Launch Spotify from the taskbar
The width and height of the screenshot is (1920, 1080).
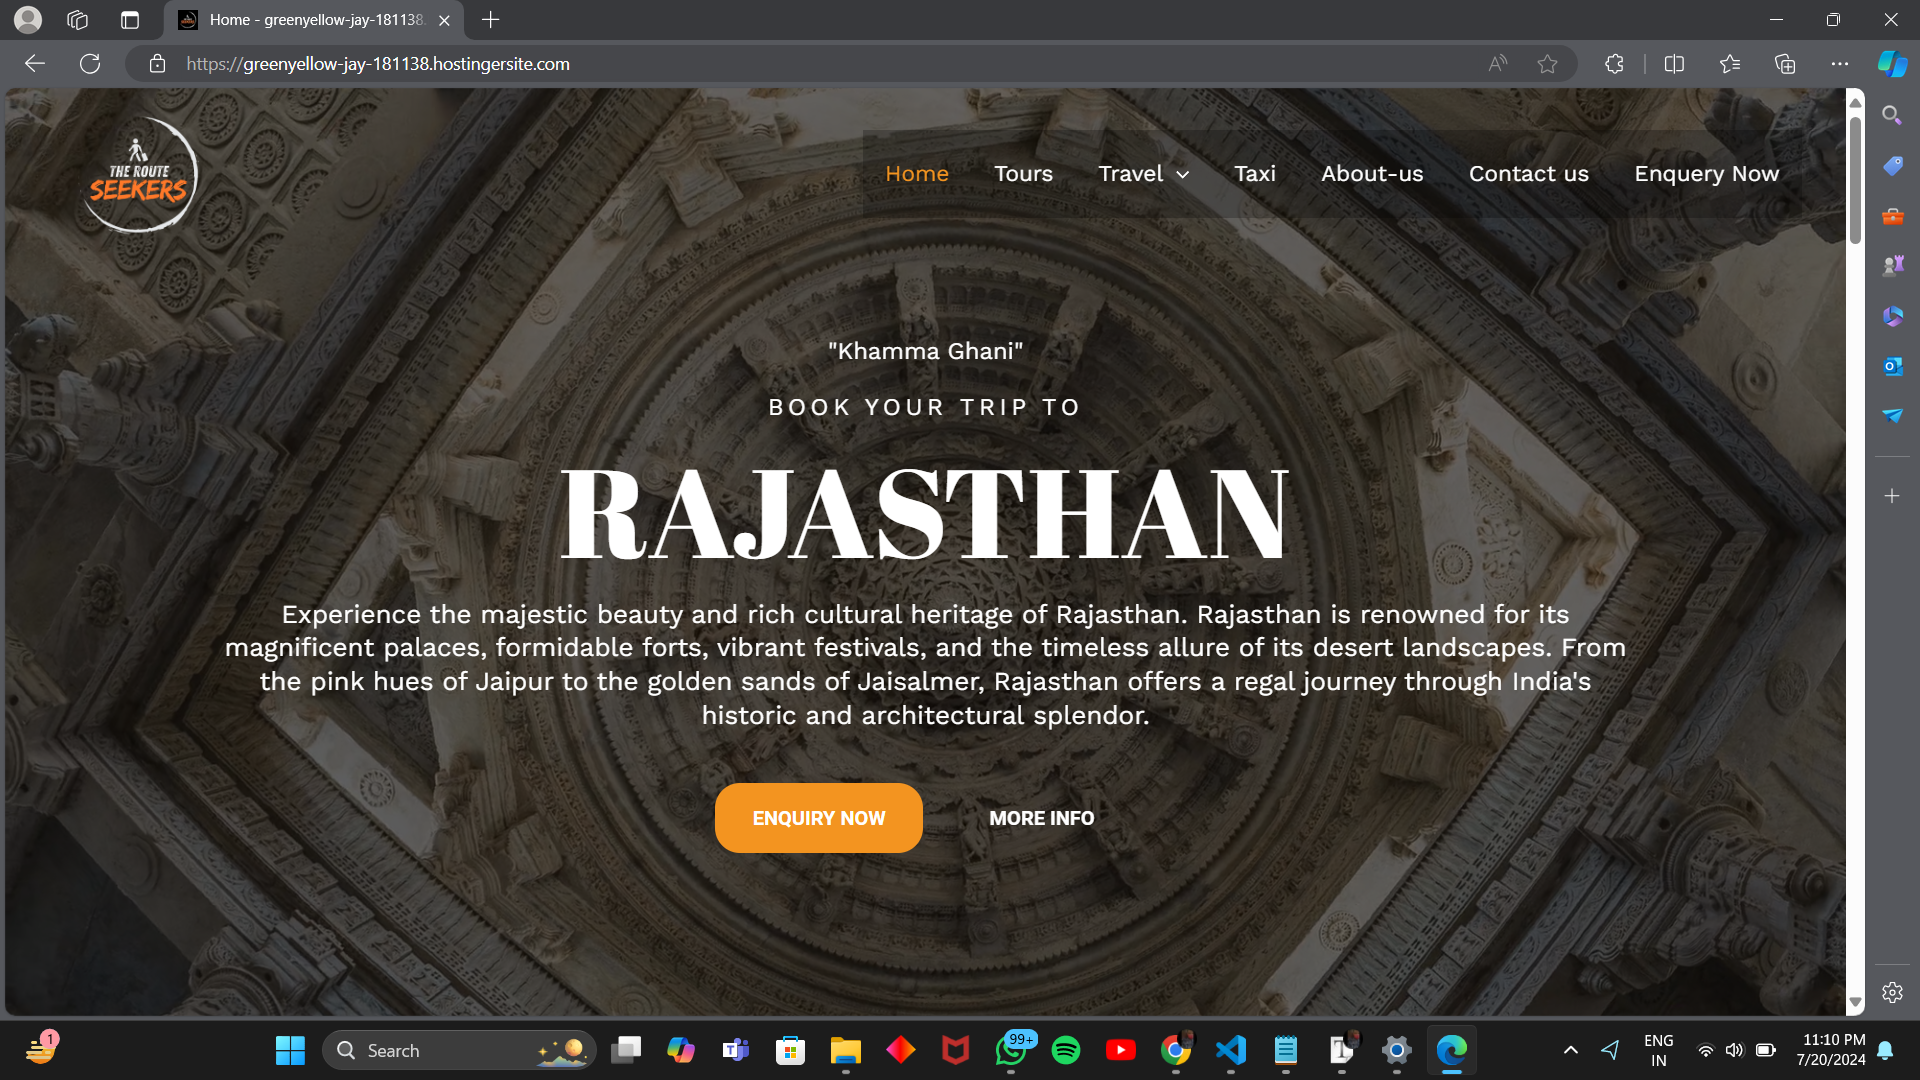[1066, 1050]
